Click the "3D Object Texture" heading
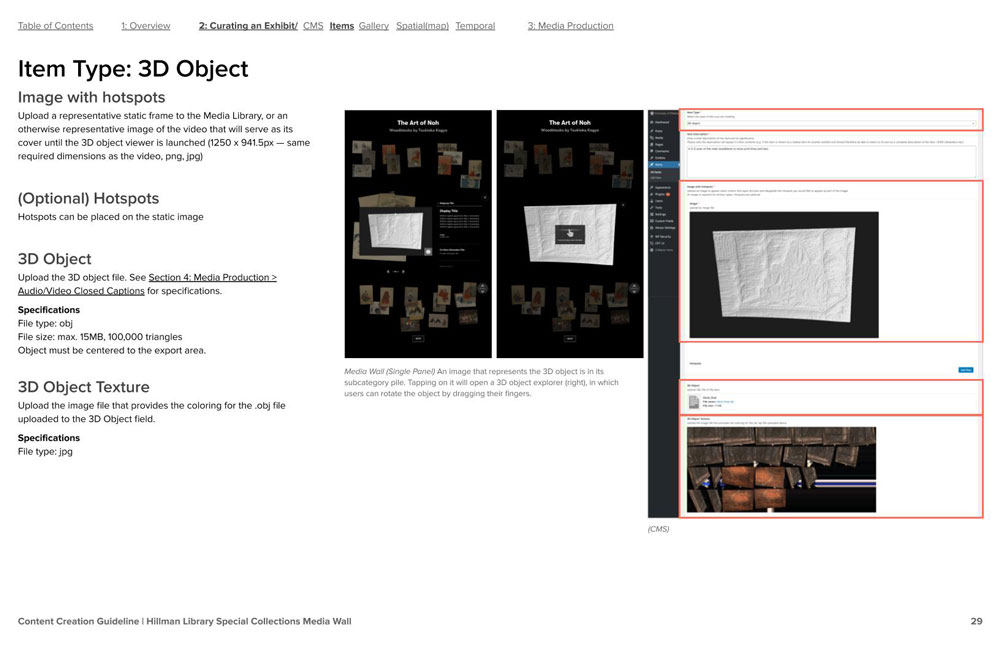 coord(84,387)
